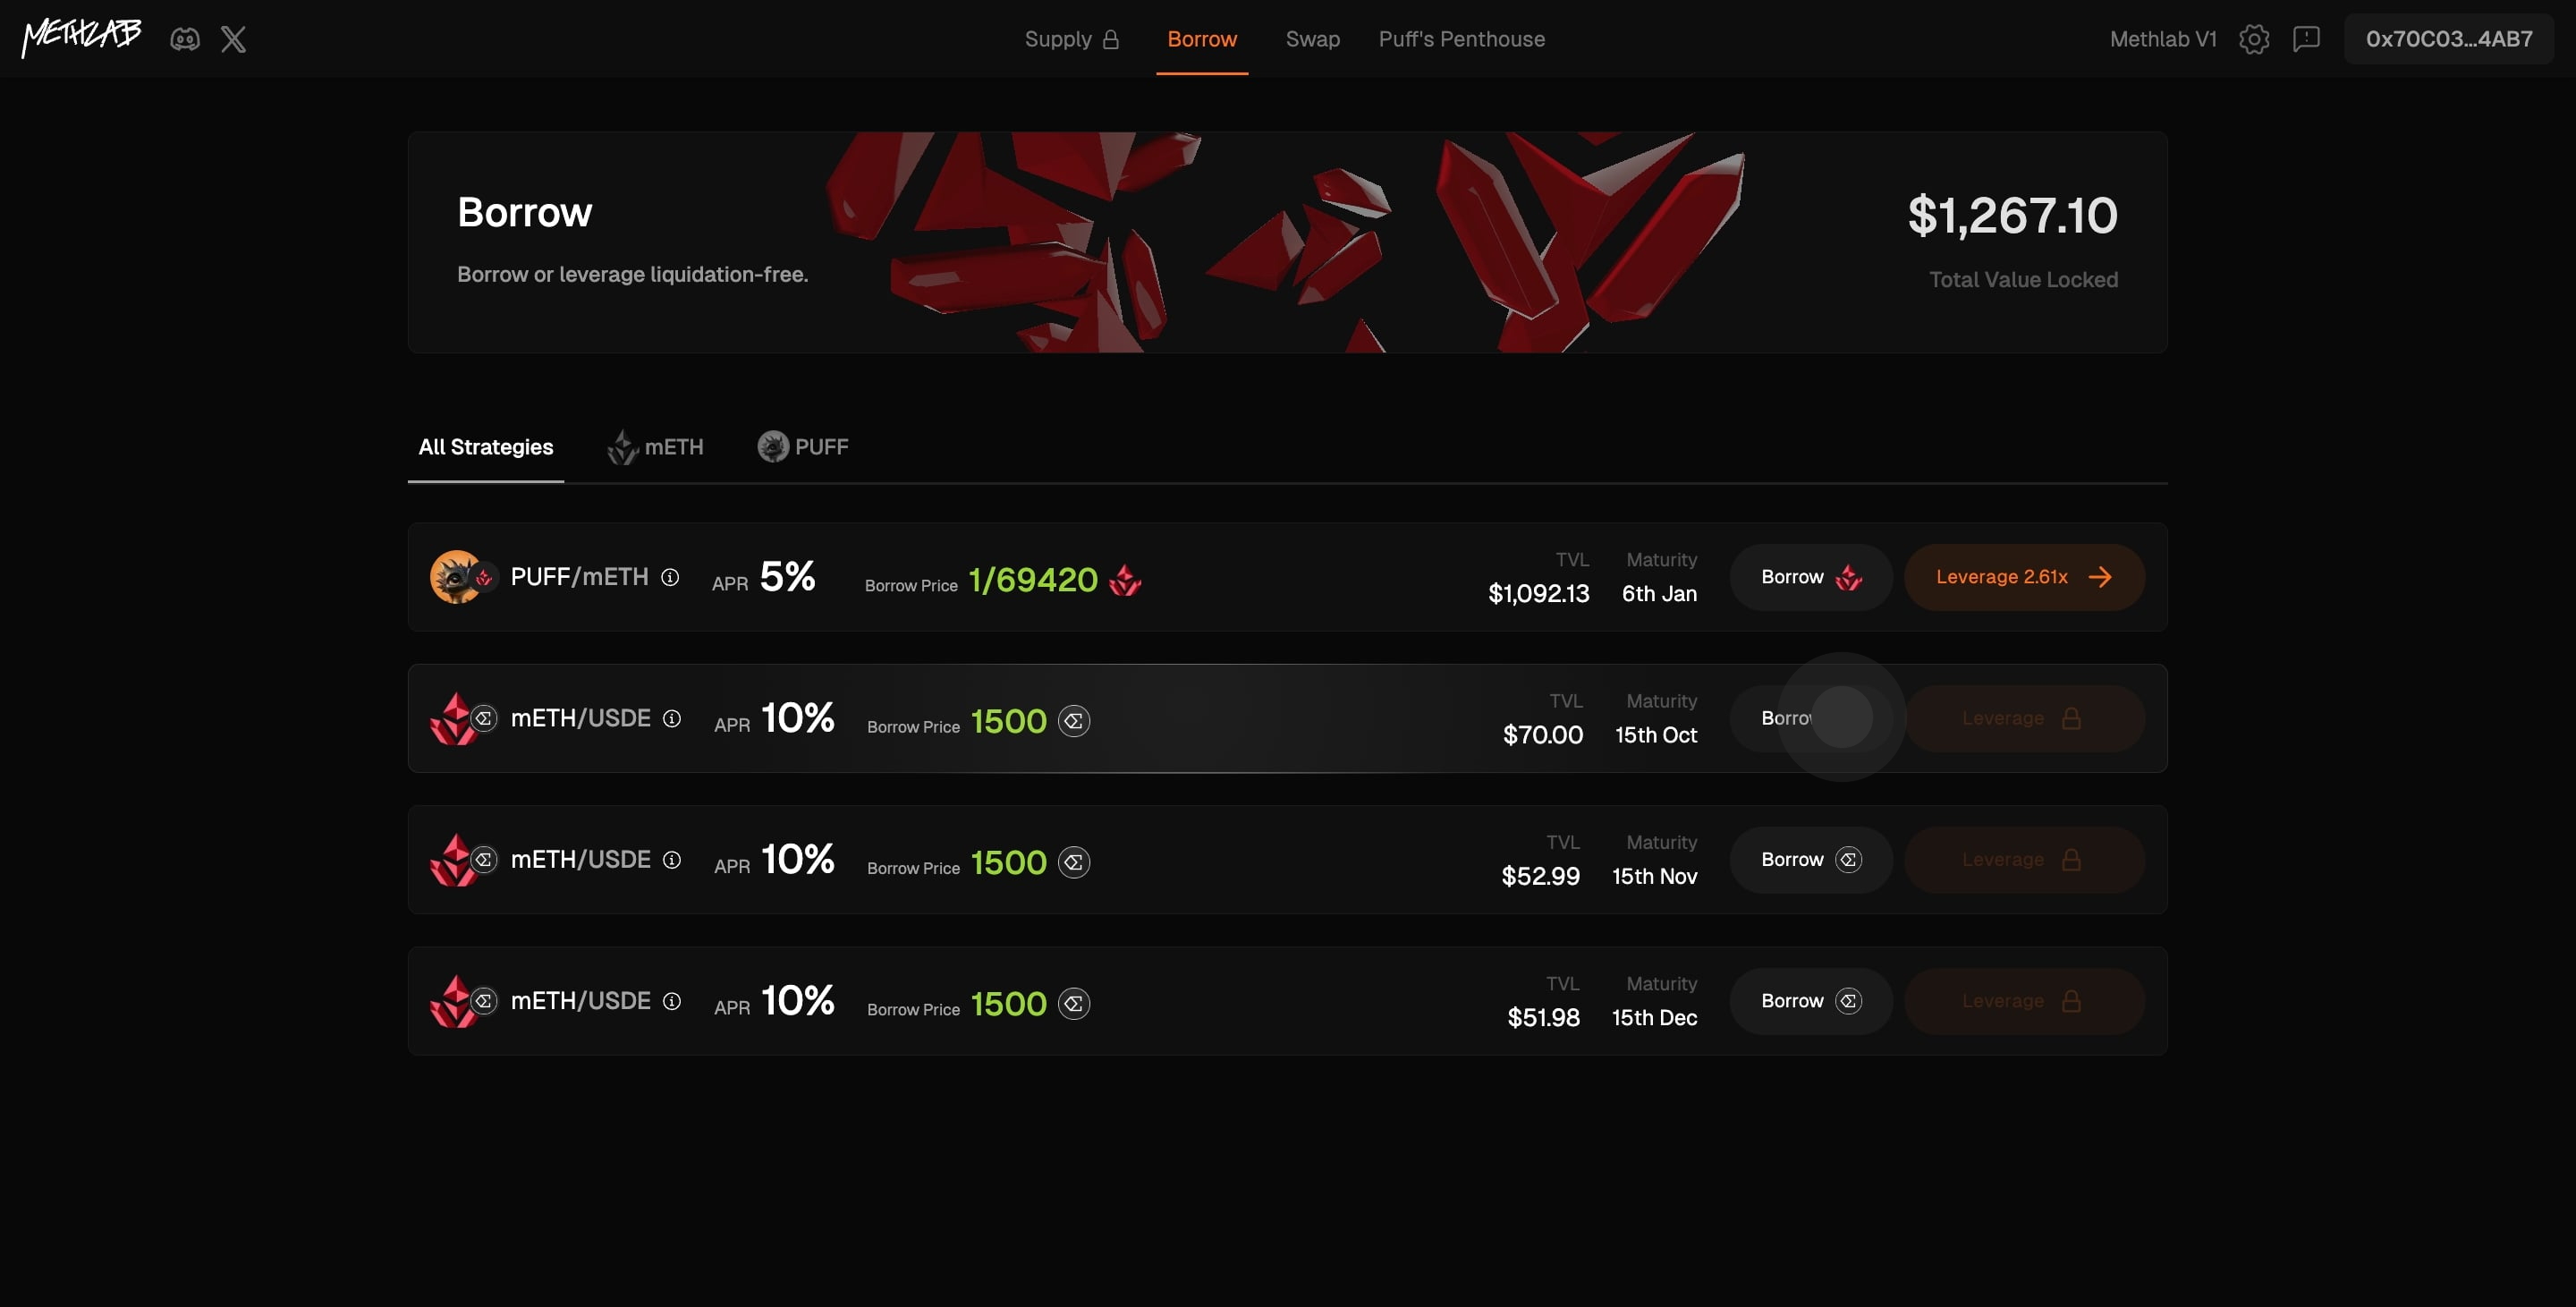Click the Methlab logo
This screenshot has width=2576, height=1307.
[82, 37]
